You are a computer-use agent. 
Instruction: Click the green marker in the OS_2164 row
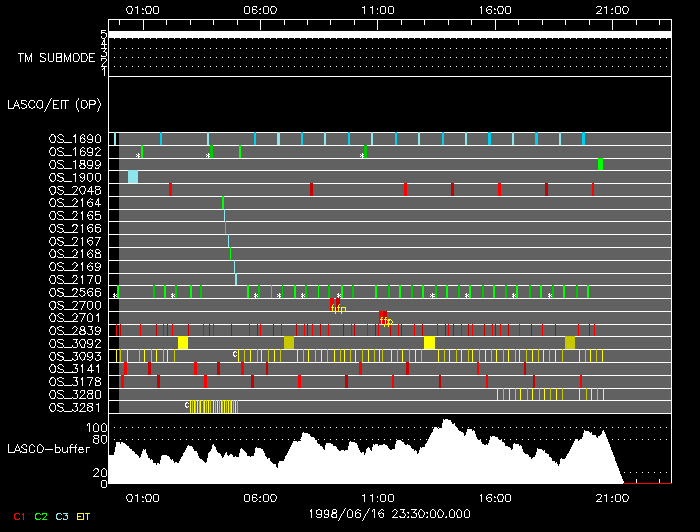(x=223, y=203)
